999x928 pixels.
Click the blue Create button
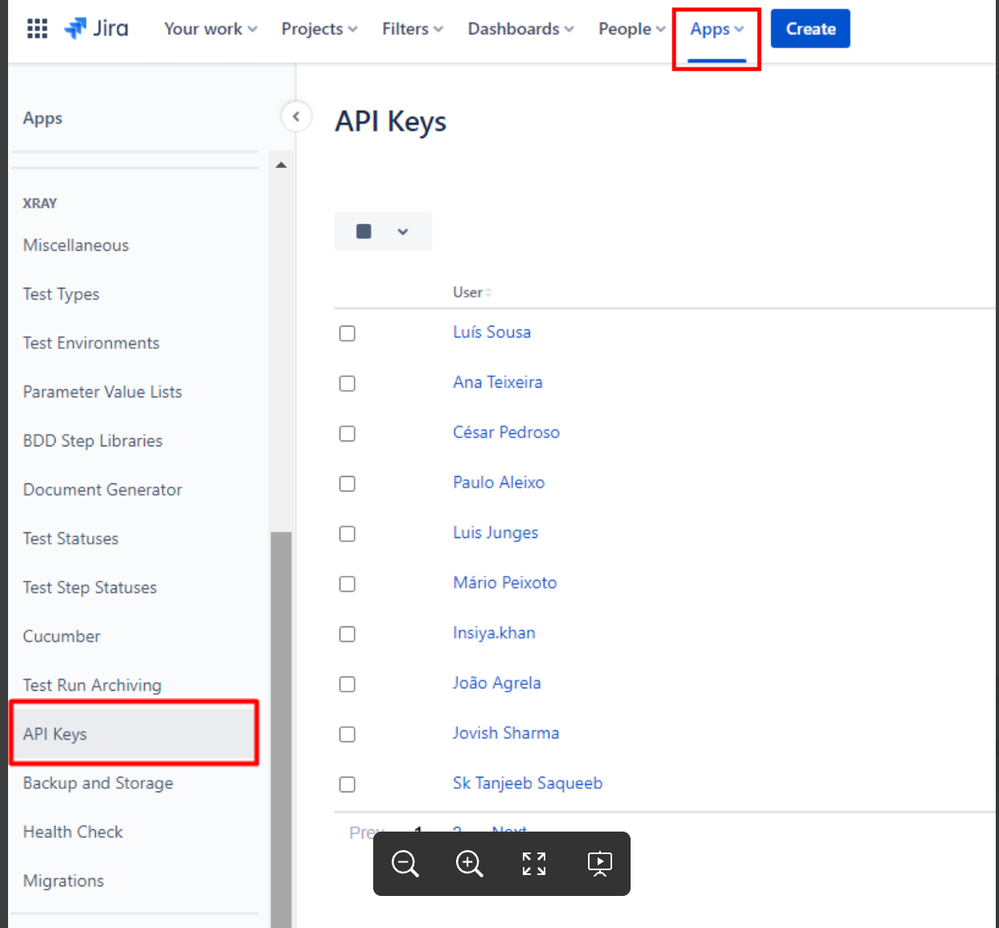pos(810,29)
